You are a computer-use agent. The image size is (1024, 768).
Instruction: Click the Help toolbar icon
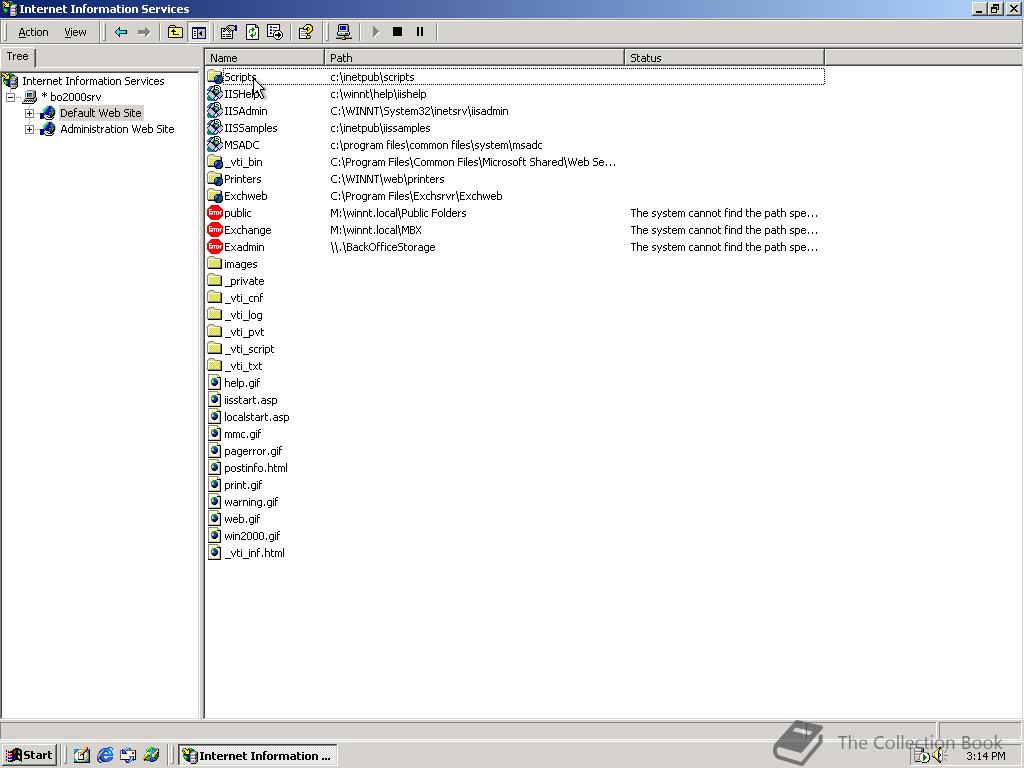[306, 32]
